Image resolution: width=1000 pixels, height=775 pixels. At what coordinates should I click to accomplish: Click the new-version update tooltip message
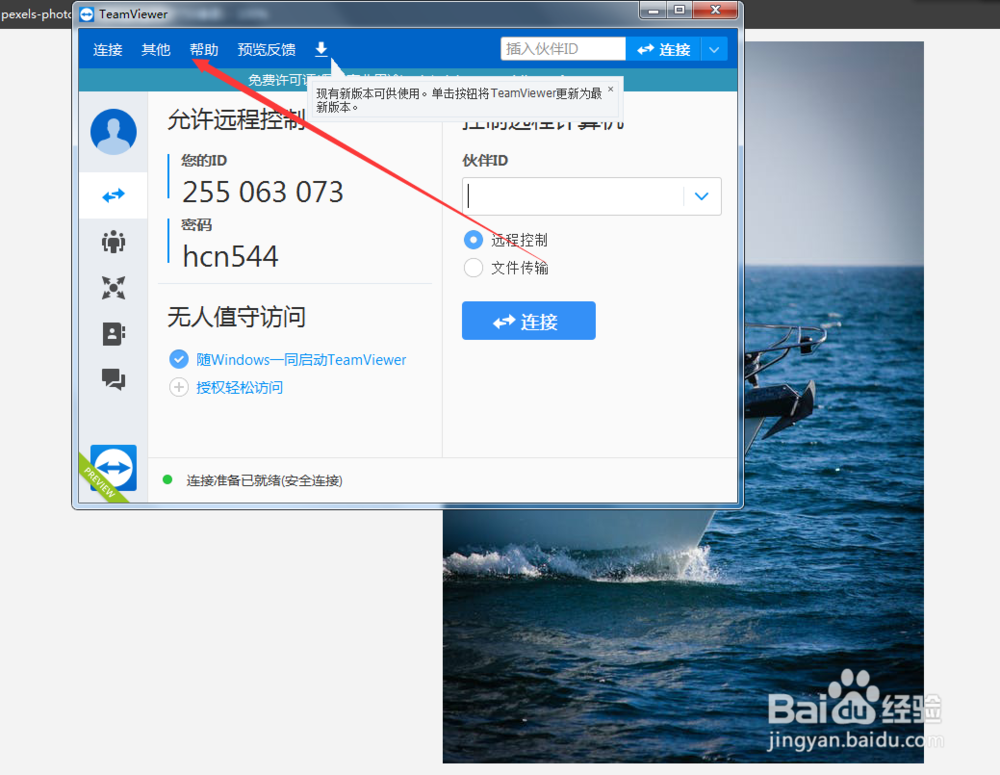[459, 100]
